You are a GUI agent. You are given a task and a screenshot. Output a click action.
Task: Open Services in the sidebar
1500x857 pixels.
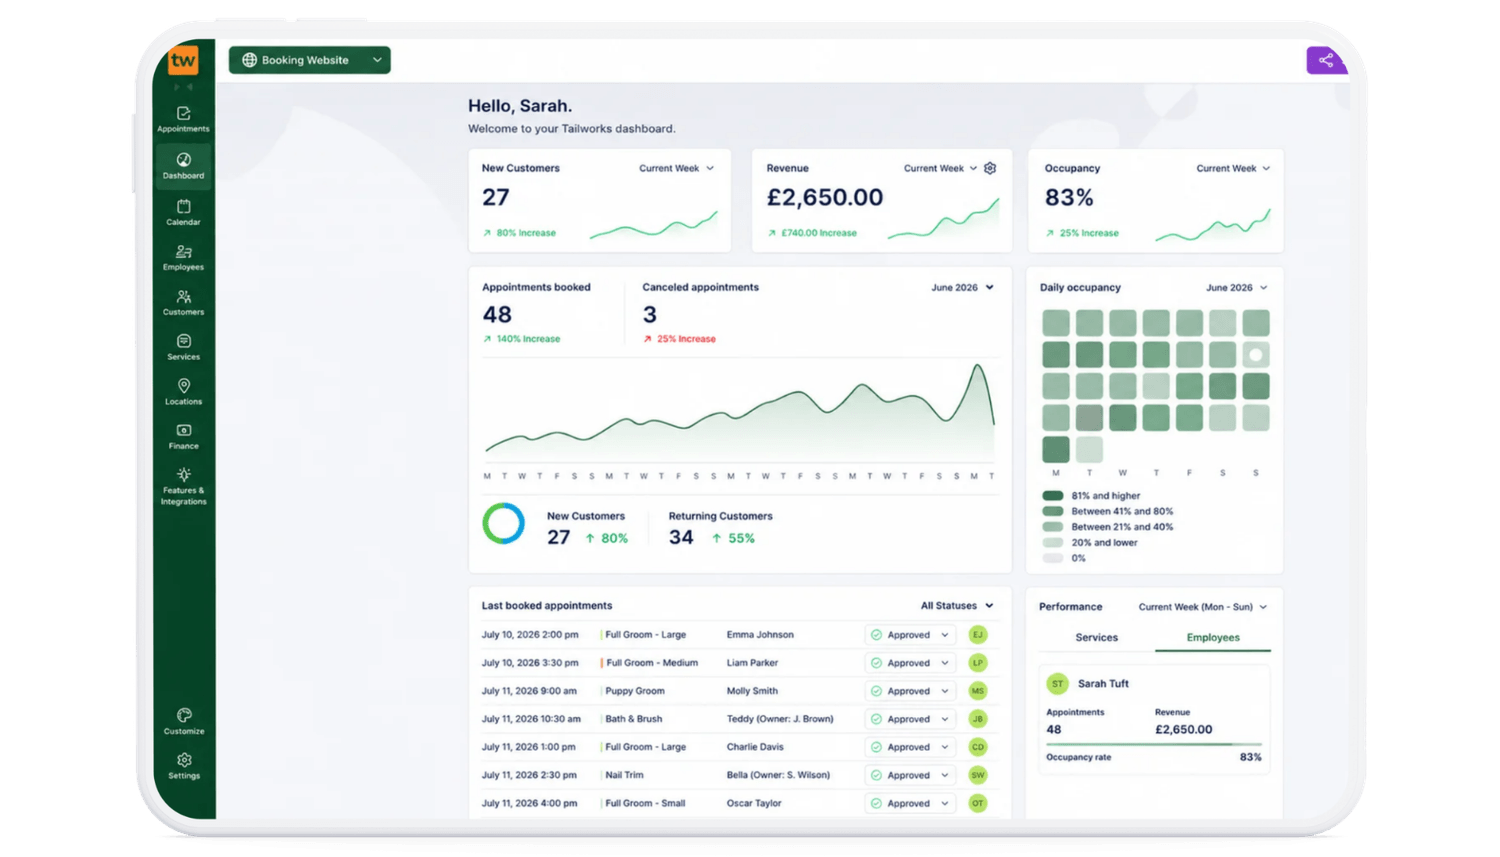183,347
